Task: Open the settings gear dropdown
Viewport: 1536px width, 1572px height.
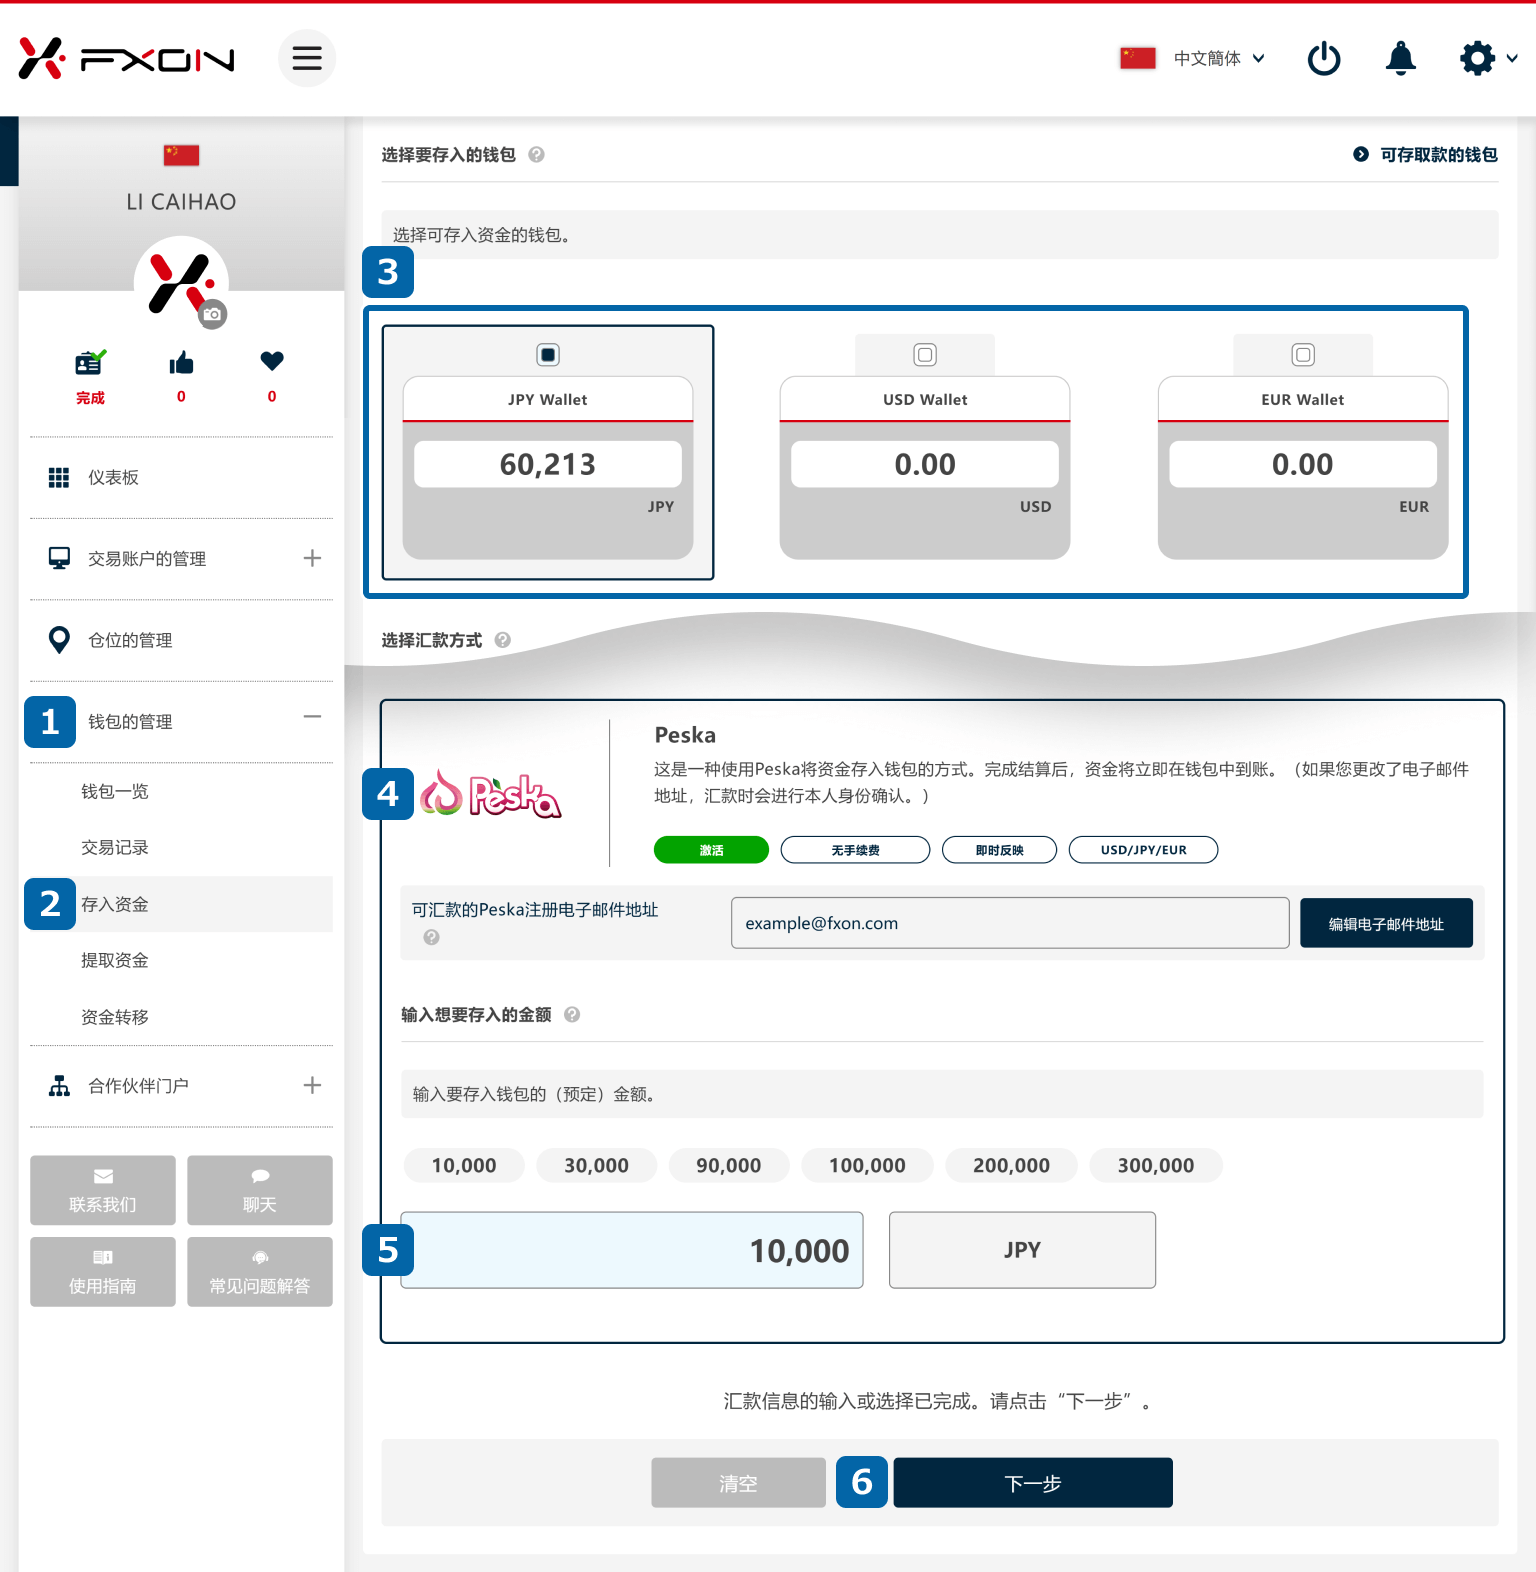Action: tap(1487, 58)
